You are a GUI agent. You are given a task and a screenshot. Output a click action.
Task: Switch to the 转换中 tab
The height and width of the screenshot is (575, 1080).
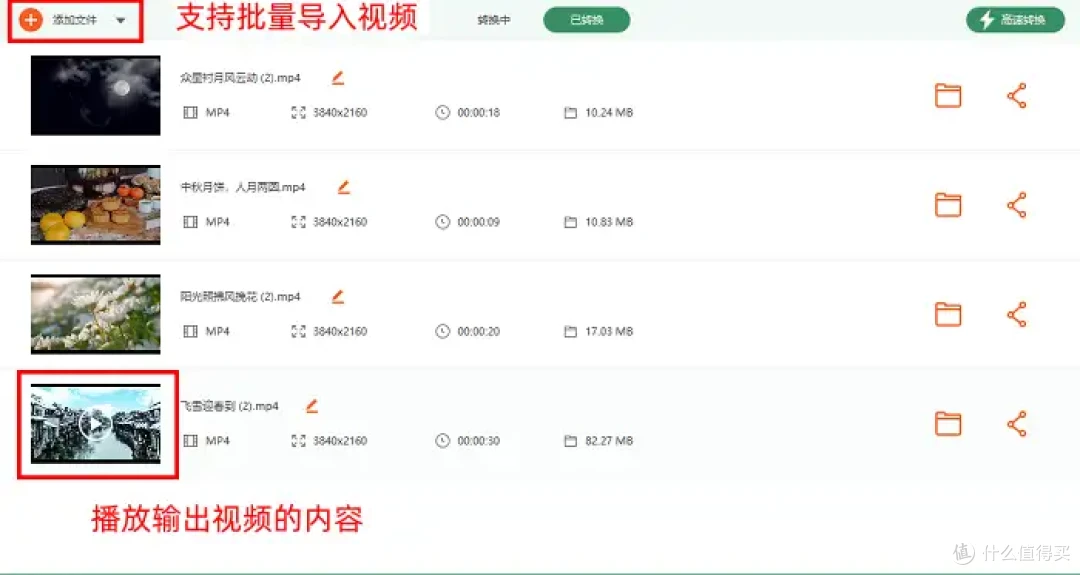click(494, 20)
